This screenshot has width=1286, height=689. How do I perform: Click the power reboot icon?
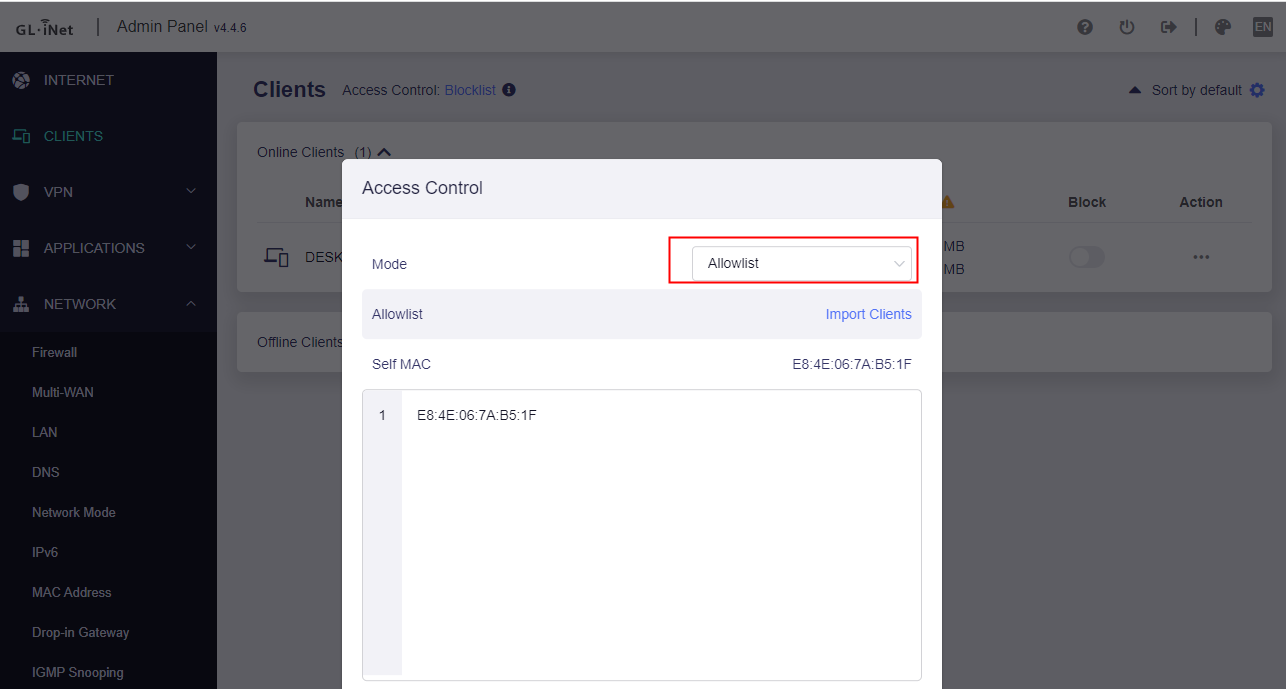1126,27
